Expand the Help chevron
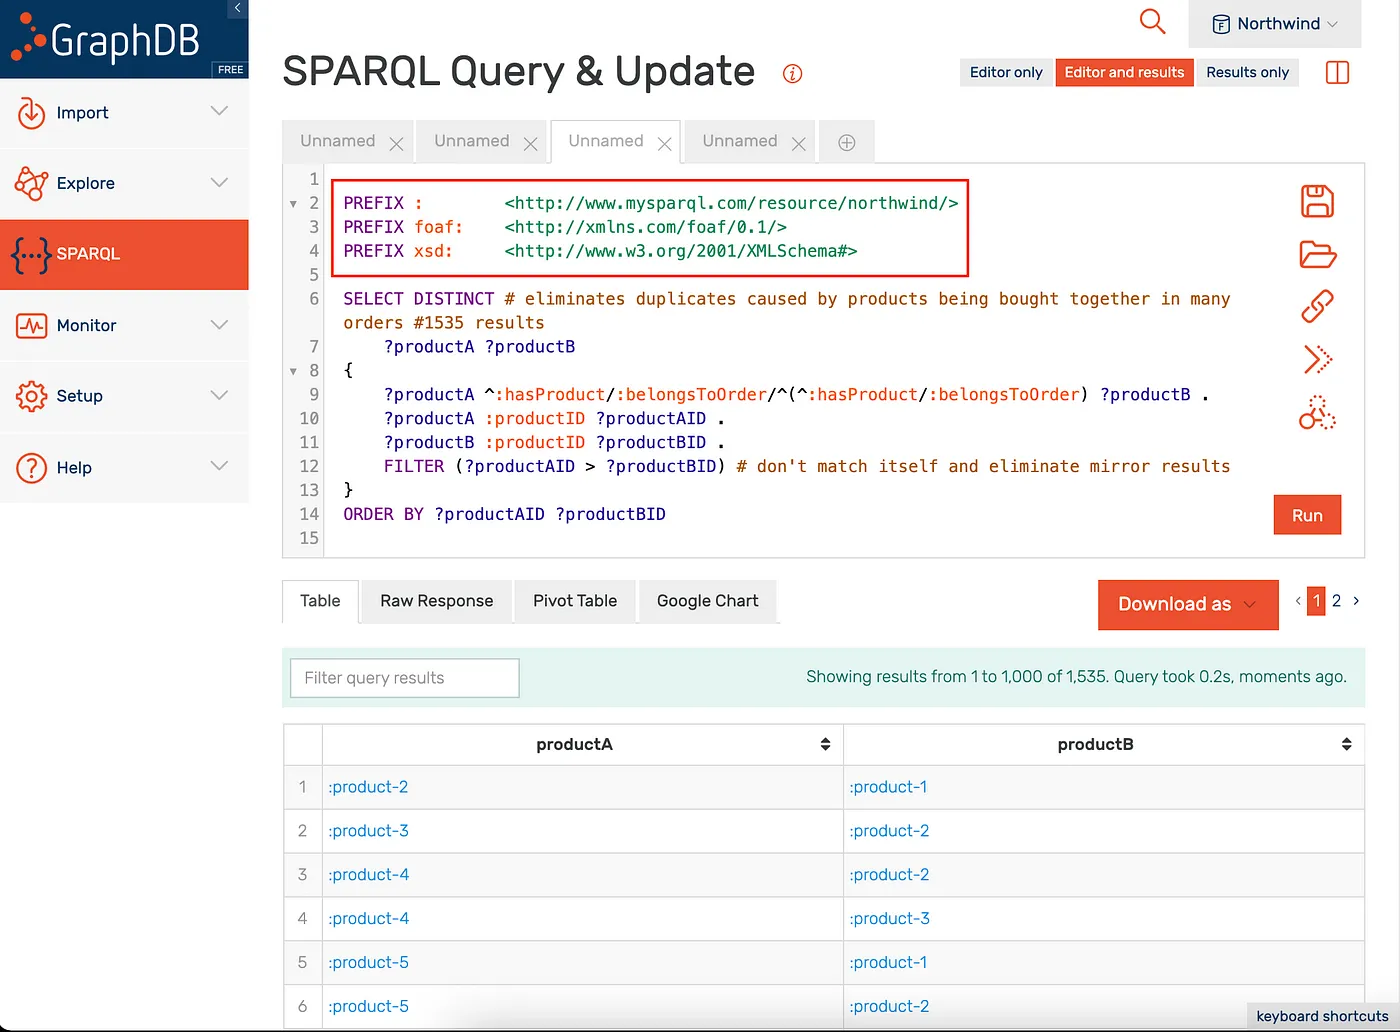Viewport: 1400px width, 1032px height. (x=220, y=465)
